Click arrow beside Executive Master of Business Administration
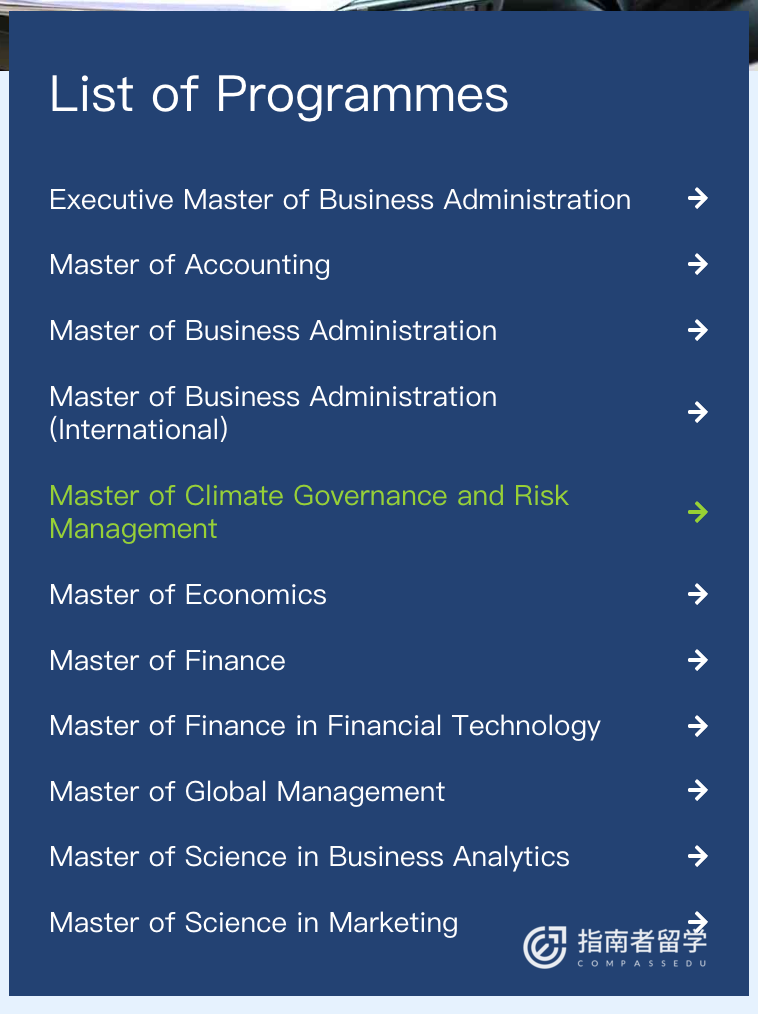 coord(698,198)
